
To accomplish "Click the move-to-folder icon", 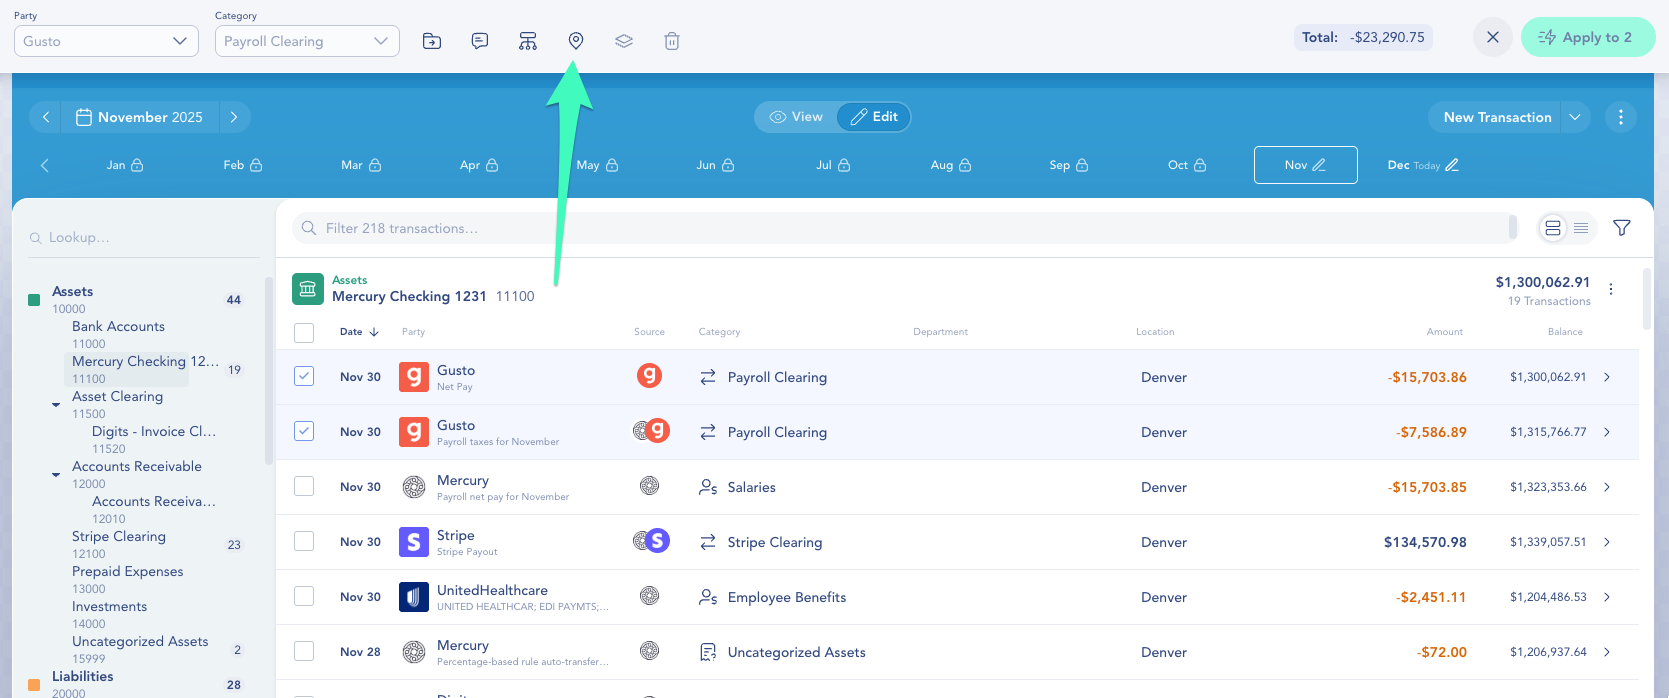I will 432,41.
